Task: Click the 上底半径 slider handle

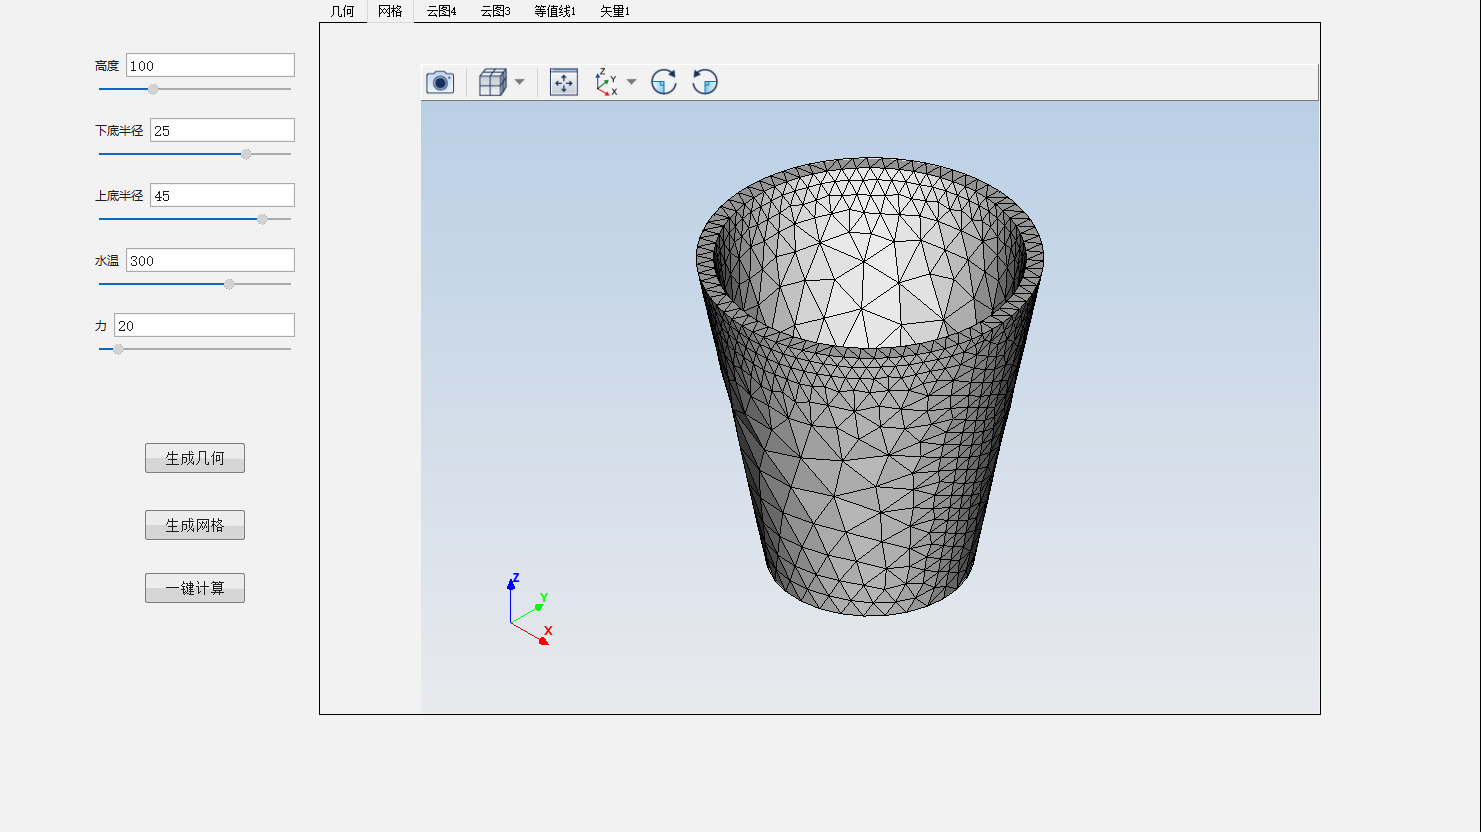Action: point(262,219)
